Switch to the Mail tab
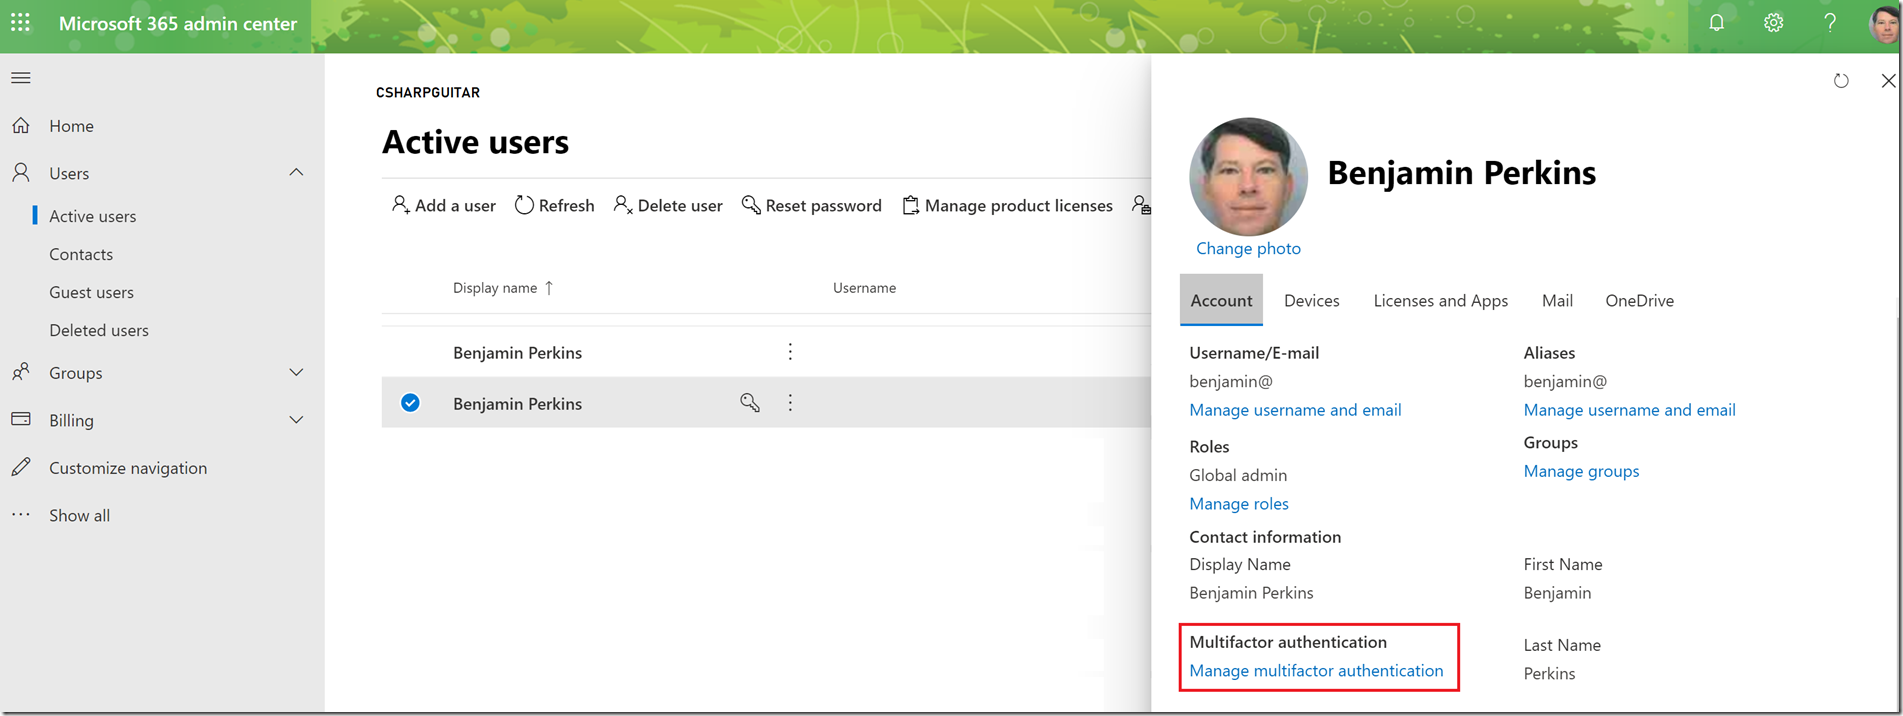This screenshot has width=1903, height=716. pyautogui.click(x=1557, y=300)
